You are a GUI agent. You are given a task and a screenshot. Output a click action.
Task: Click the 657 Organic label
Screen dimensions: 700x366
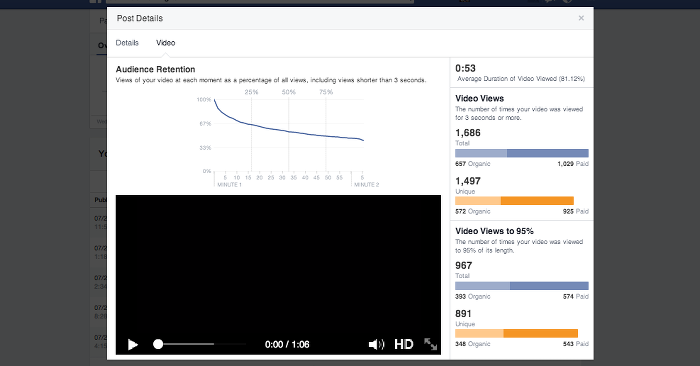(473, 164)
